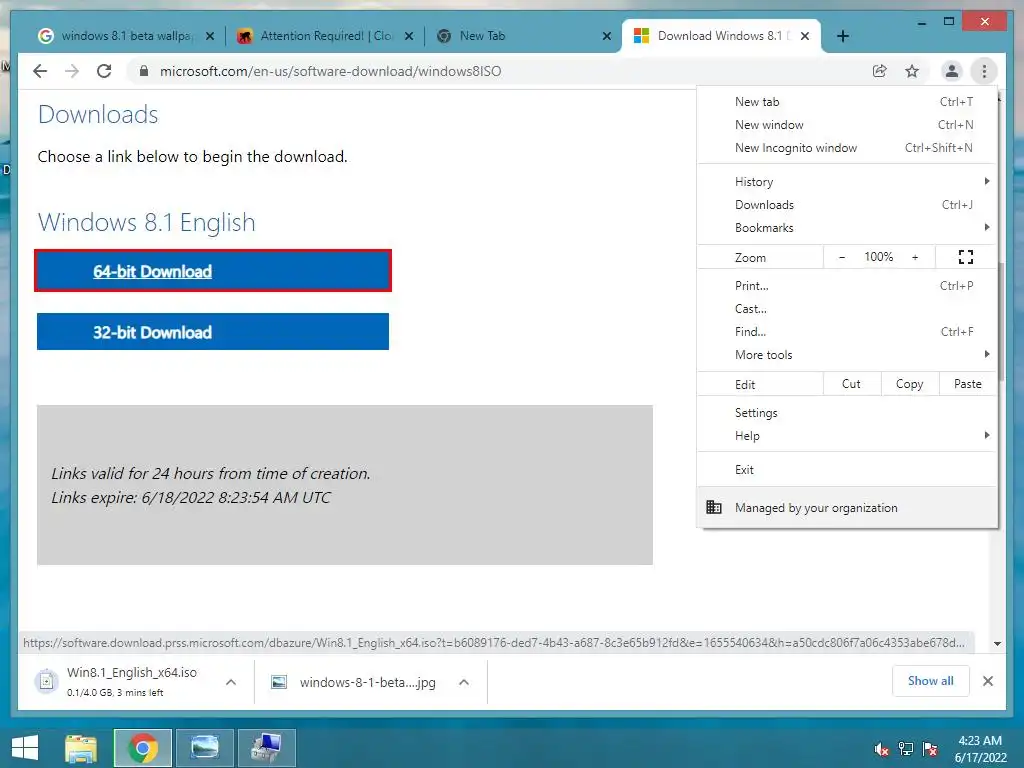Select Cast... in the menu
Image resolution: width=1024 pixels, height=768 pixels.
(x=847, y=308)
